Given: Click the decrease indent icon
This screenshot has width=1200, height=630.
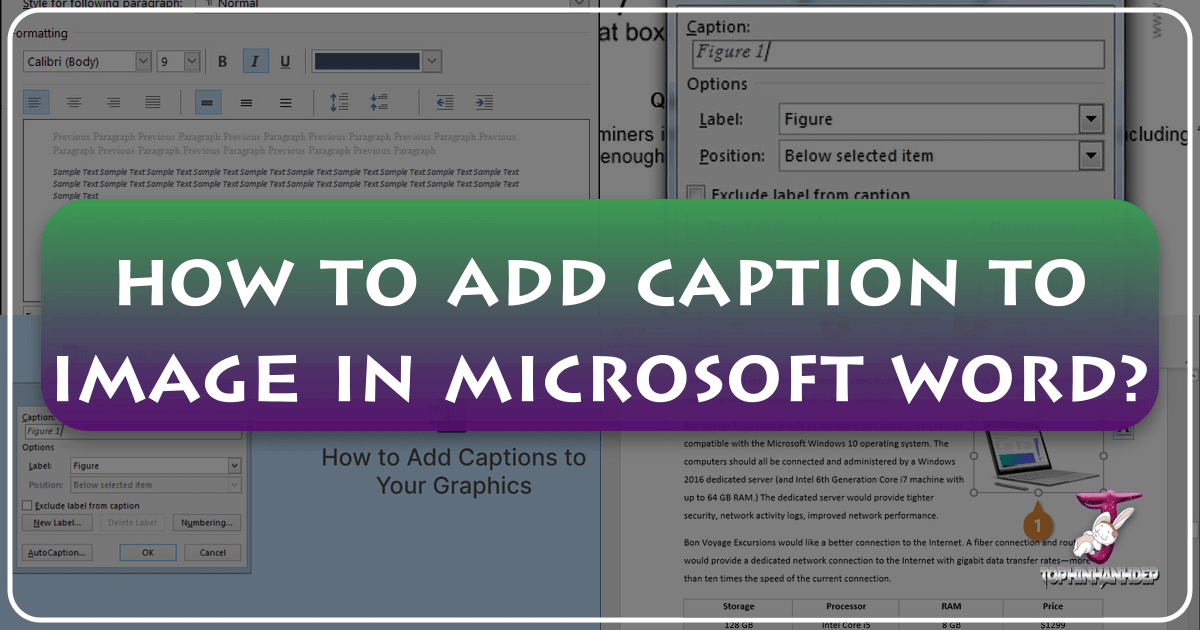Looking at the screenshot, I should (x=443, y=101).
